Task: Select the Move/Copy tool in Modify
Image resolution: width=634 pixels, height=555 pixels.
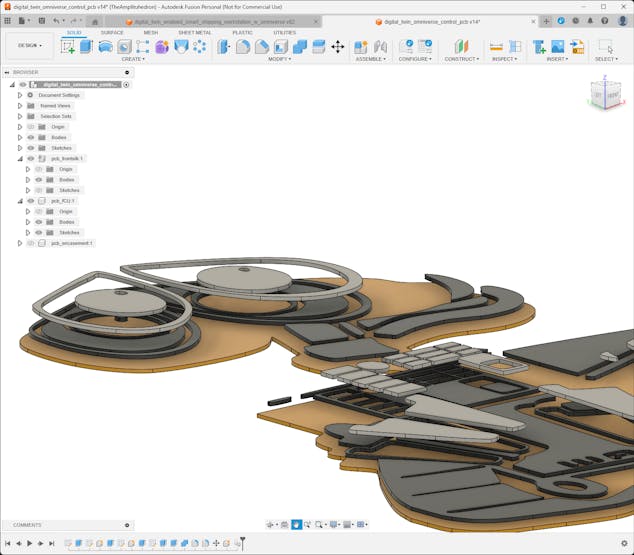Action: tap(337, 46)
